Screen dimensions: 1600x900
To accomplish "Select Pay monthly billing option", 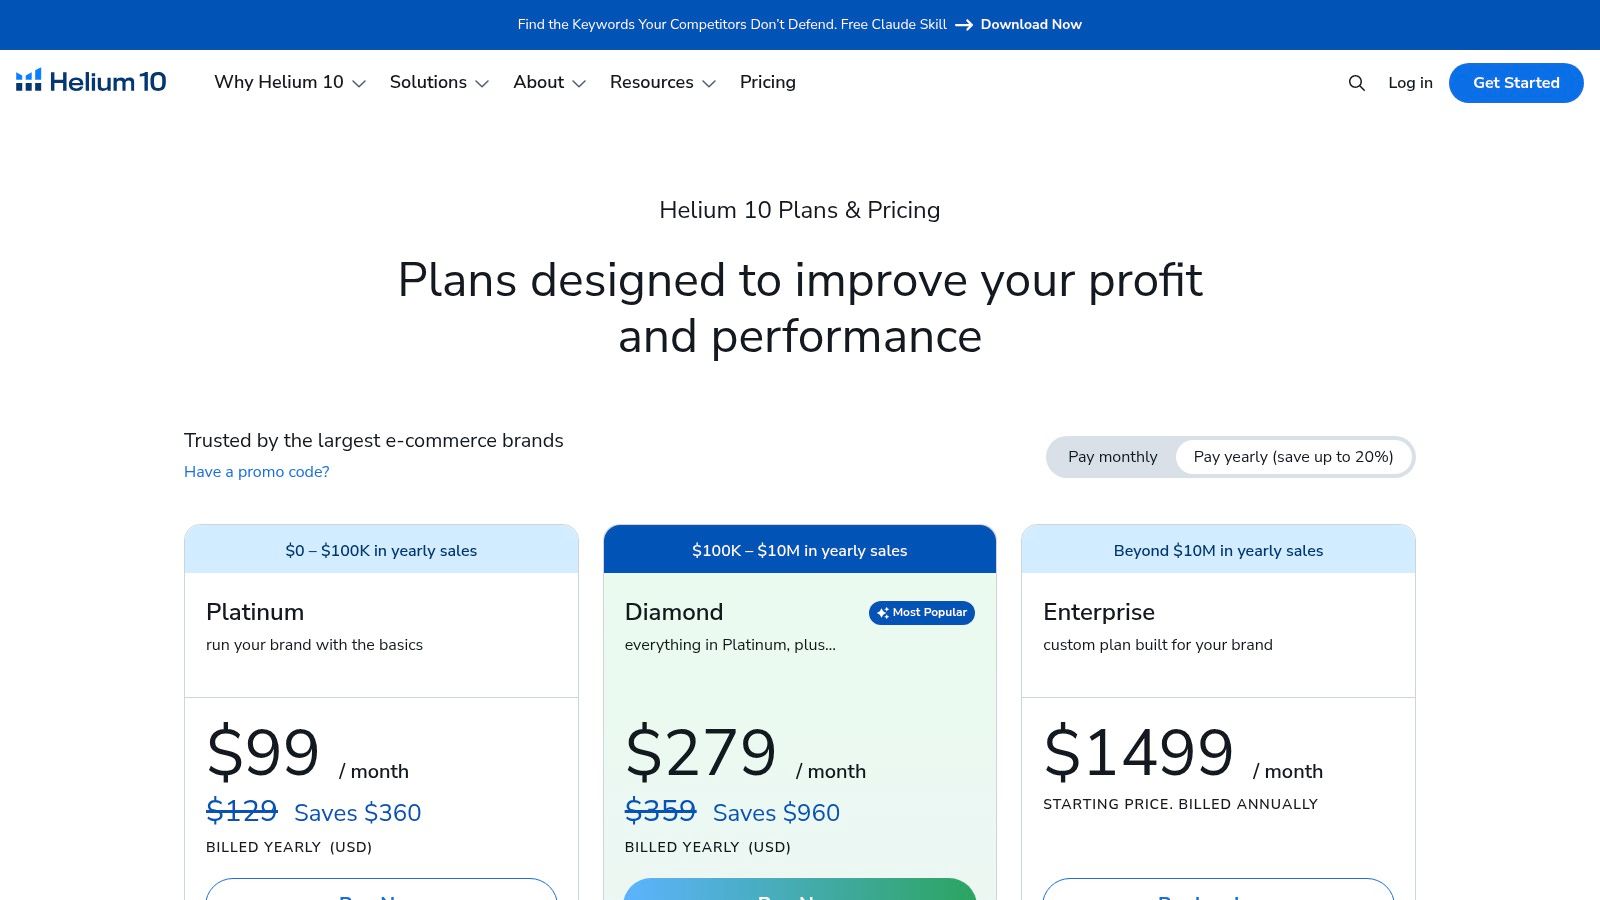I will click(x=1112, y=457).
